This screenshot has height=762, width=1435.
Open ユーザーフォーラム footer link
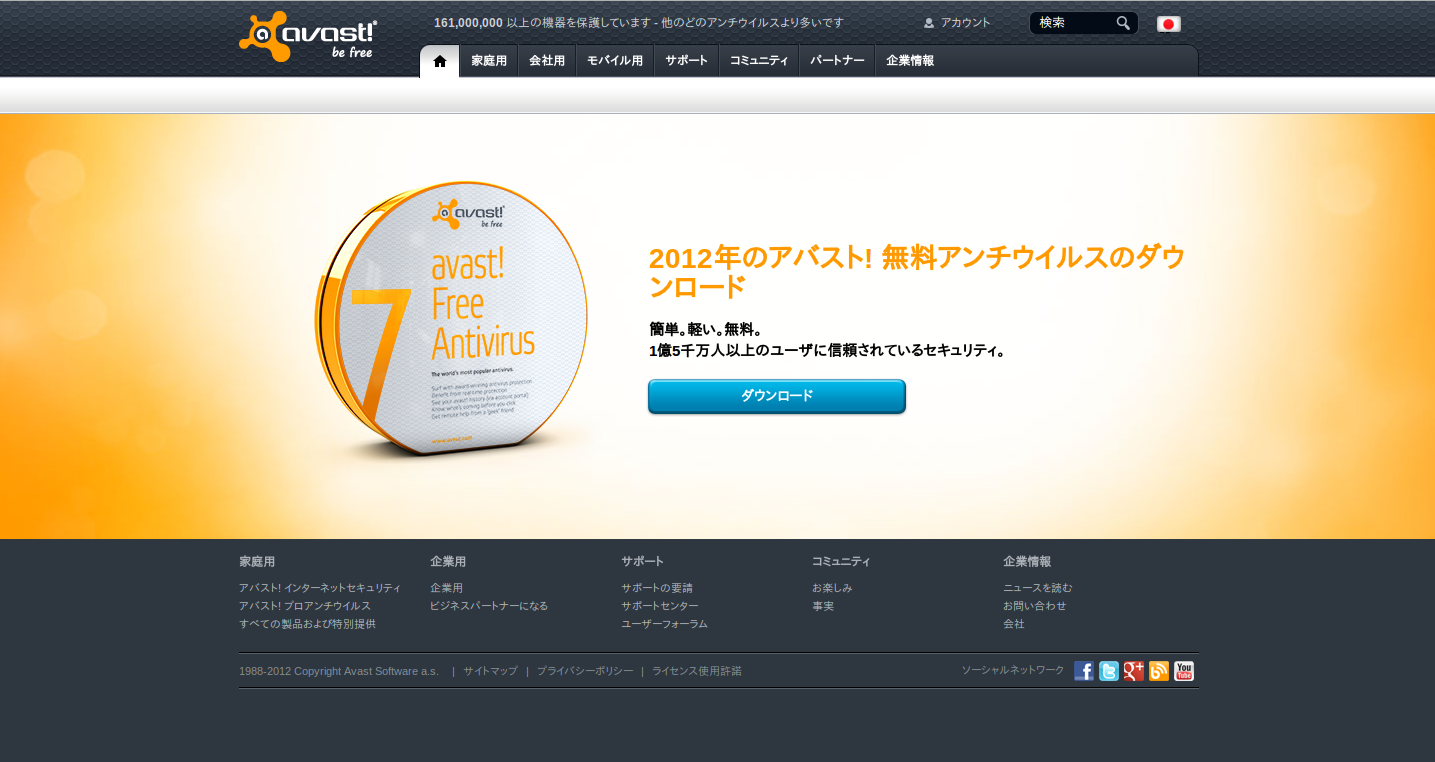(664, 624)
